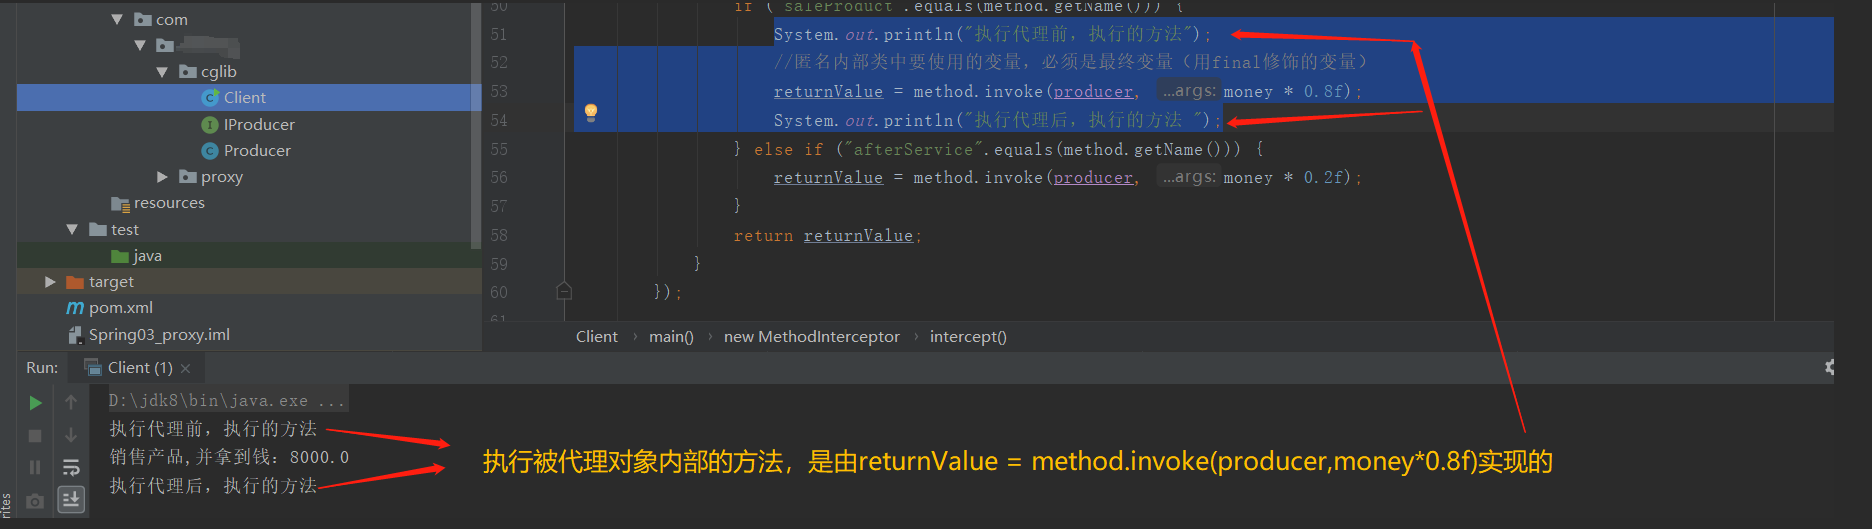Click the D:\jdk8\bin\java.exe console line
Screen dimensions: 1872x529
coord(227,400)
